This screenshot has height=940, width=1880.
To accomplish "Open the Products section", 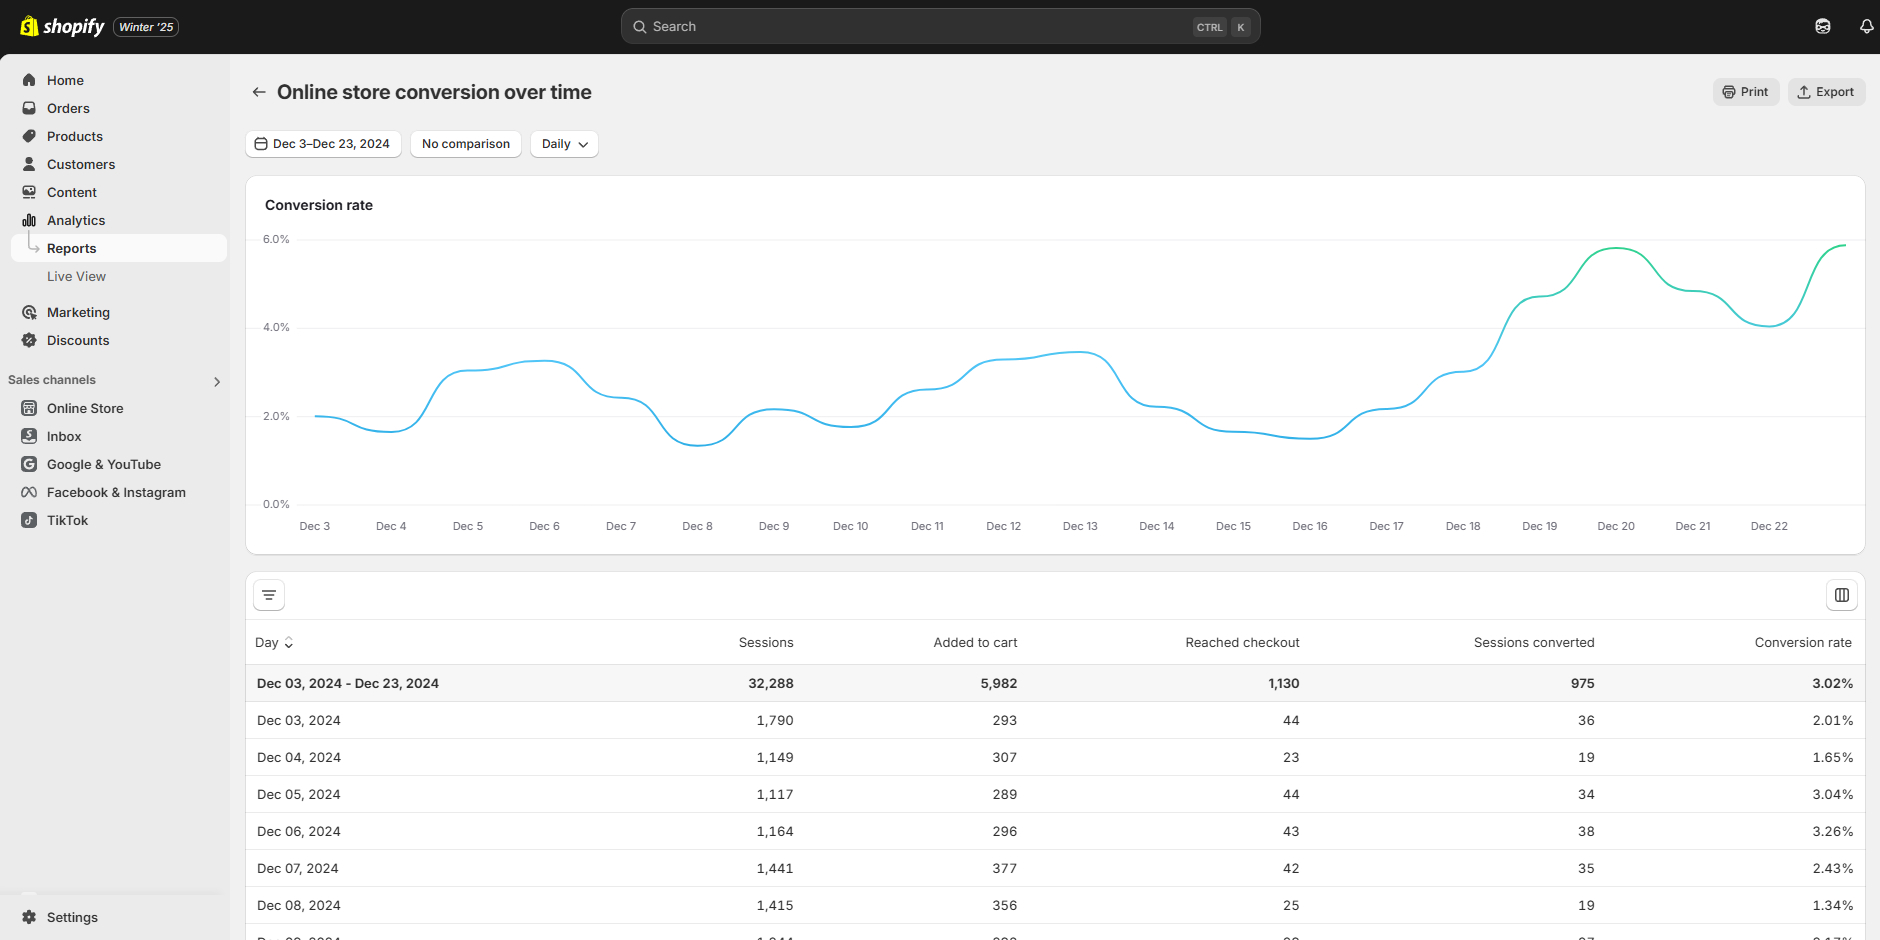I will (x=75, y=136).
